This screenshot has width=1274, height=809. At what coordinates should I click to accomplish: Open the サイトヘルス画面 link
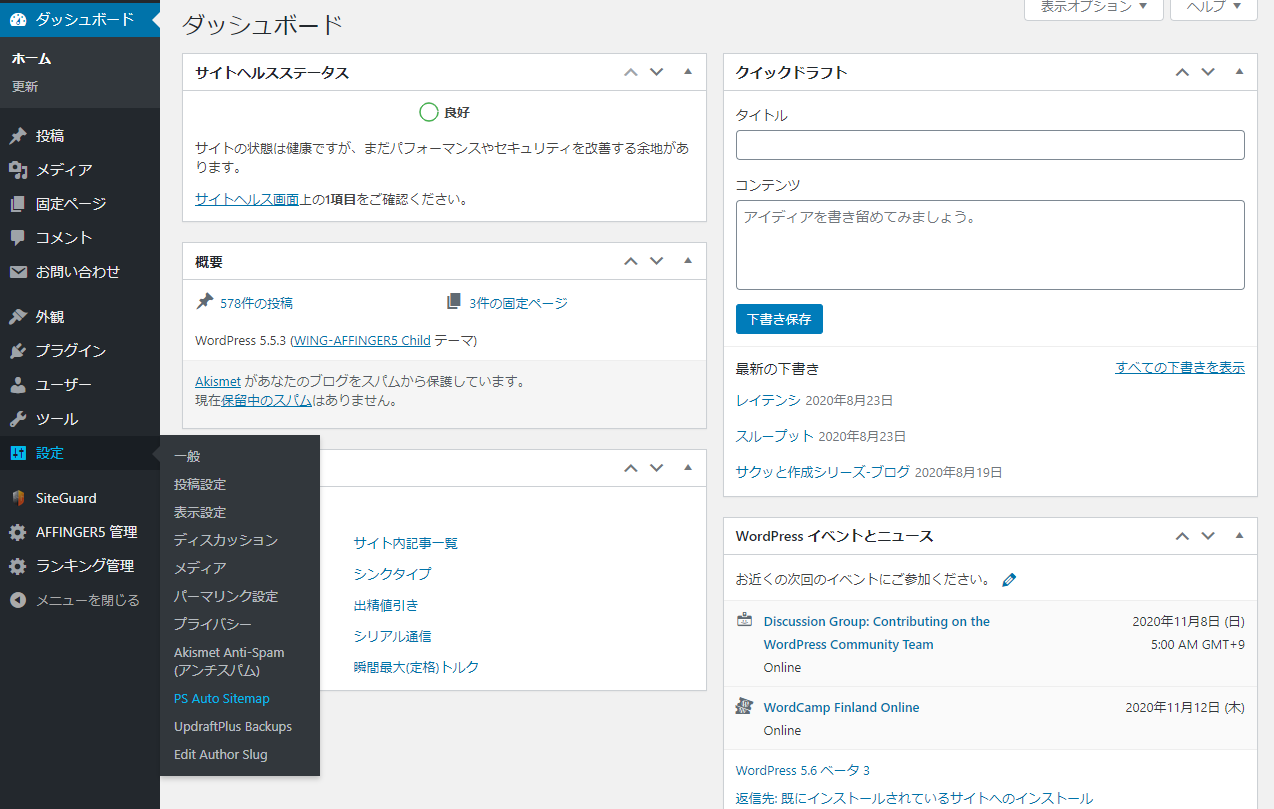247,199
